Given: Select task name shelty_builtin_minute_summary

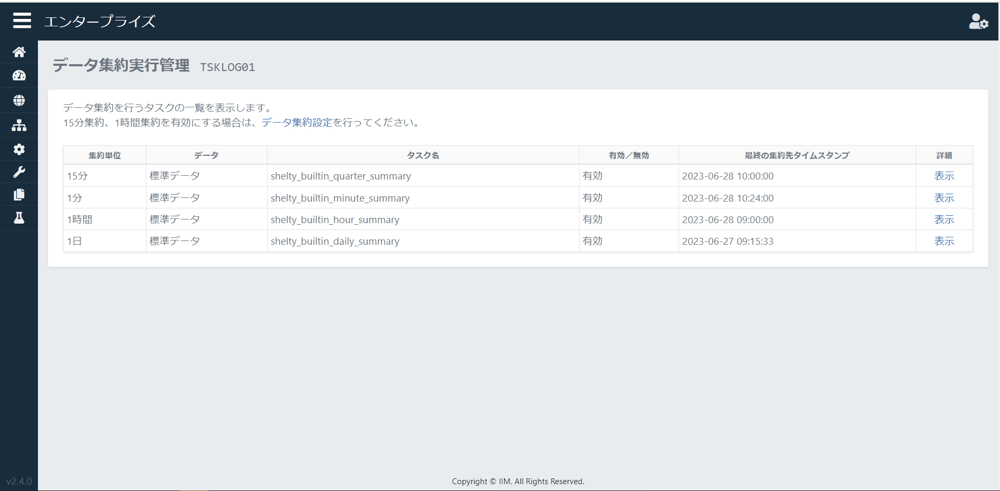Looking at the screenshot, I should click(x=340, y=198).
